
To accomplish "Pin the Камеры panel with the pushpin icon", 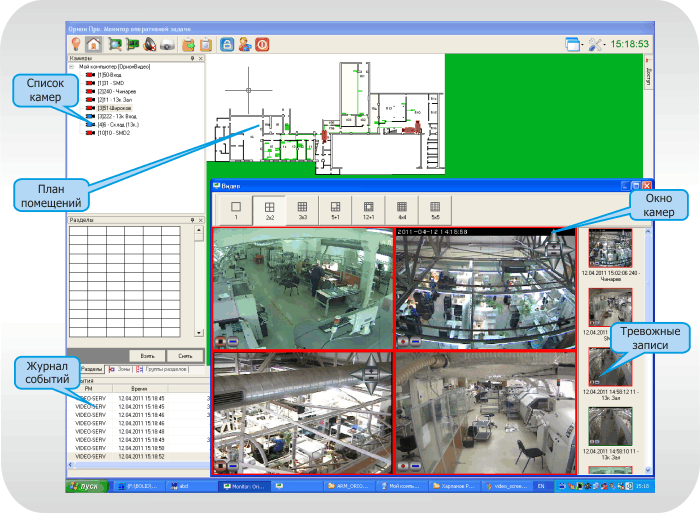I will (192, 58).
